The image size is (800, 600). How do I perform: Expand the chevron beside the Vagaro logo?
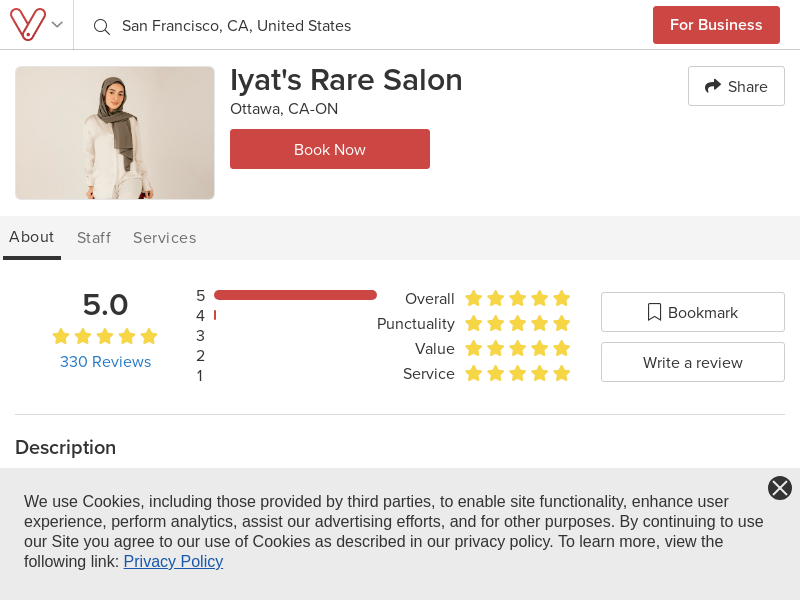[57, 24]
